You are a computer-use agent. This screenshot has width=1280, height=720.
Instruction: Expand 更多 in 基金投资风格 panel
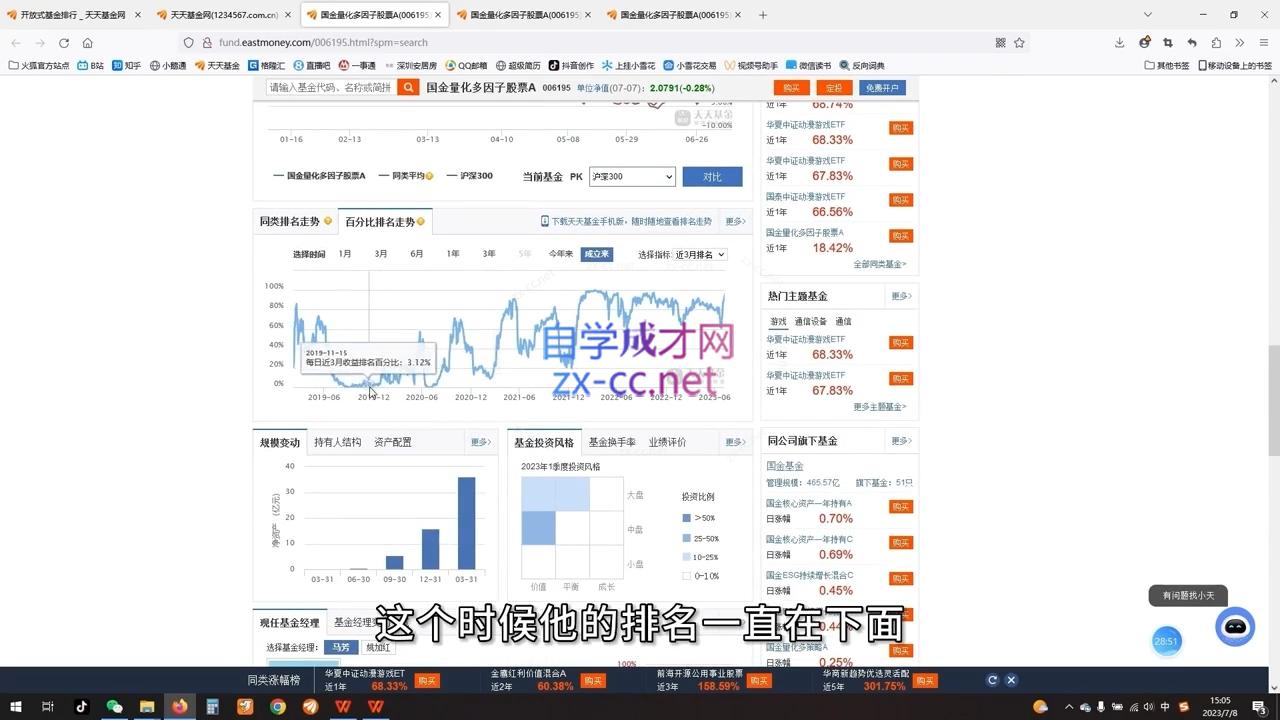pos(736,442)
